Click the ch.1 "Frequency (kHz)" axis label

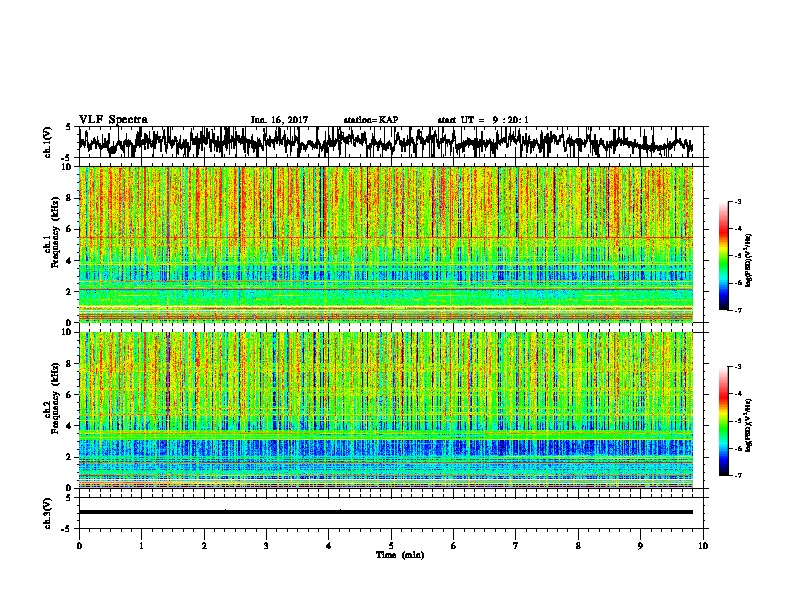[x=56, y=233]
